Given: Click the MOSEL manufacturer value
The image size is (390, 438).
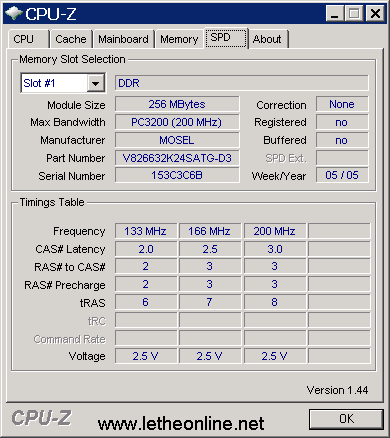Looking at the screenshot, I should 177,140.
